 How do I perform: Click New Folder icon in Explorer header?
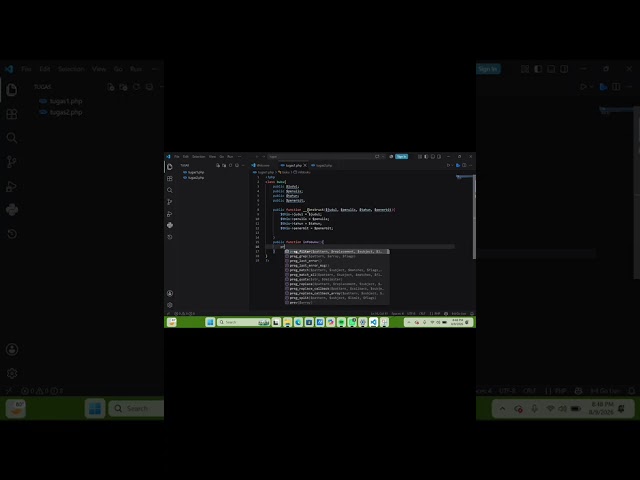(224, 165)
